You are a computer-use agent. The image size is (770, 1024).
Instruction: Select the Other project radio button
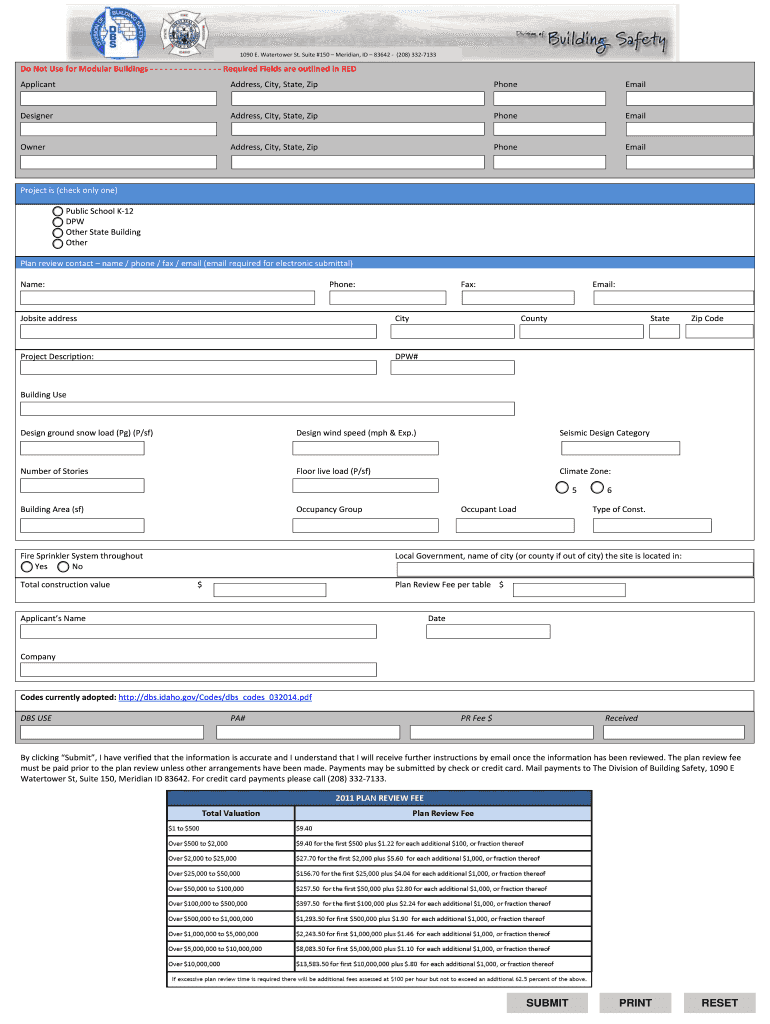coord(58,243)
